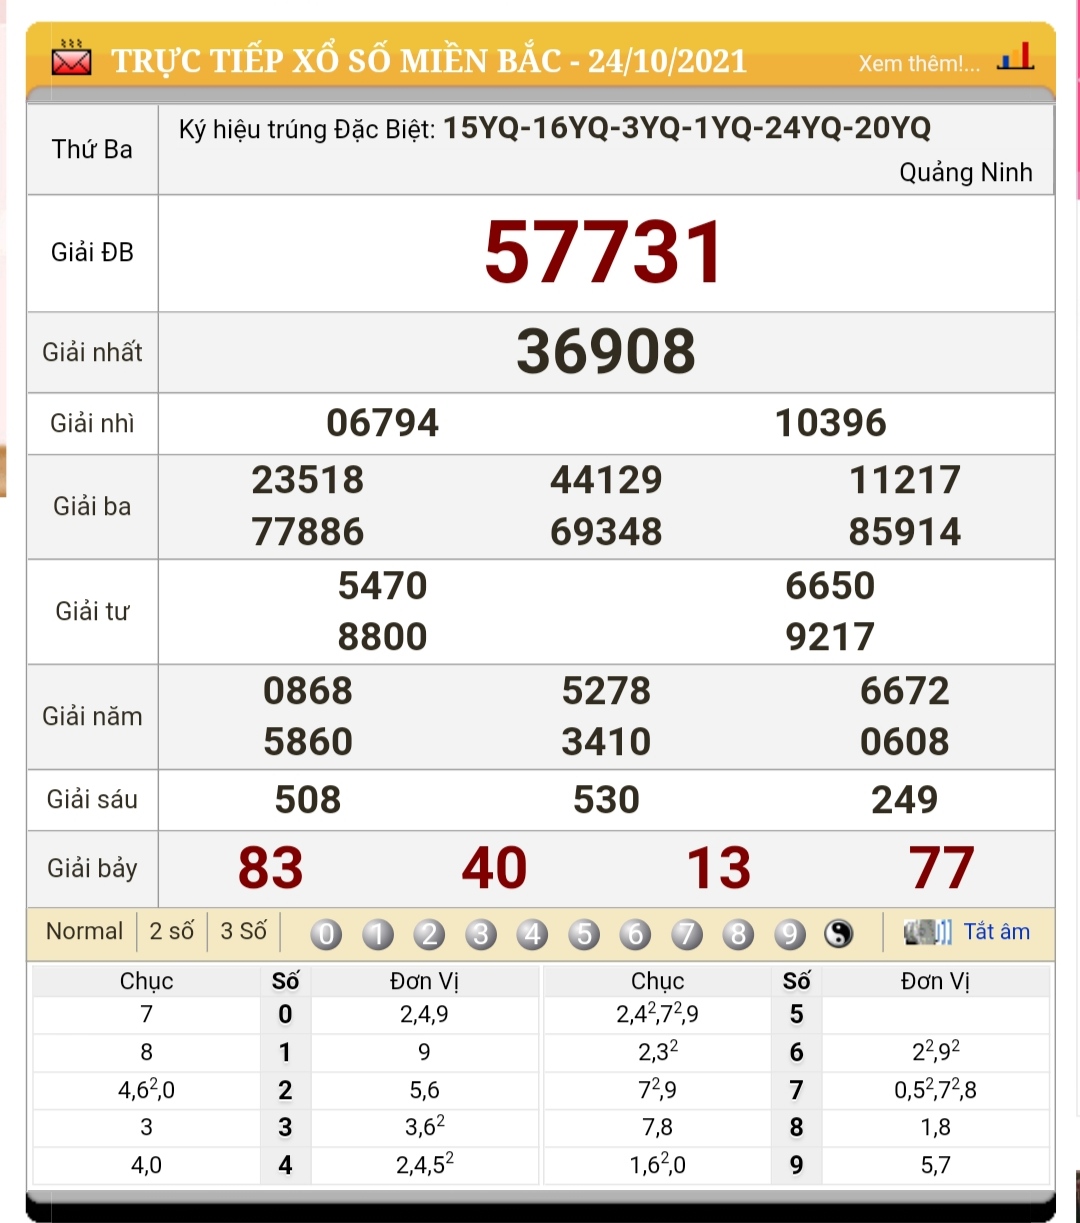Screen dimensions: 1080x1223
Task: Select third prize number 44129
Action: click(606, 480)
